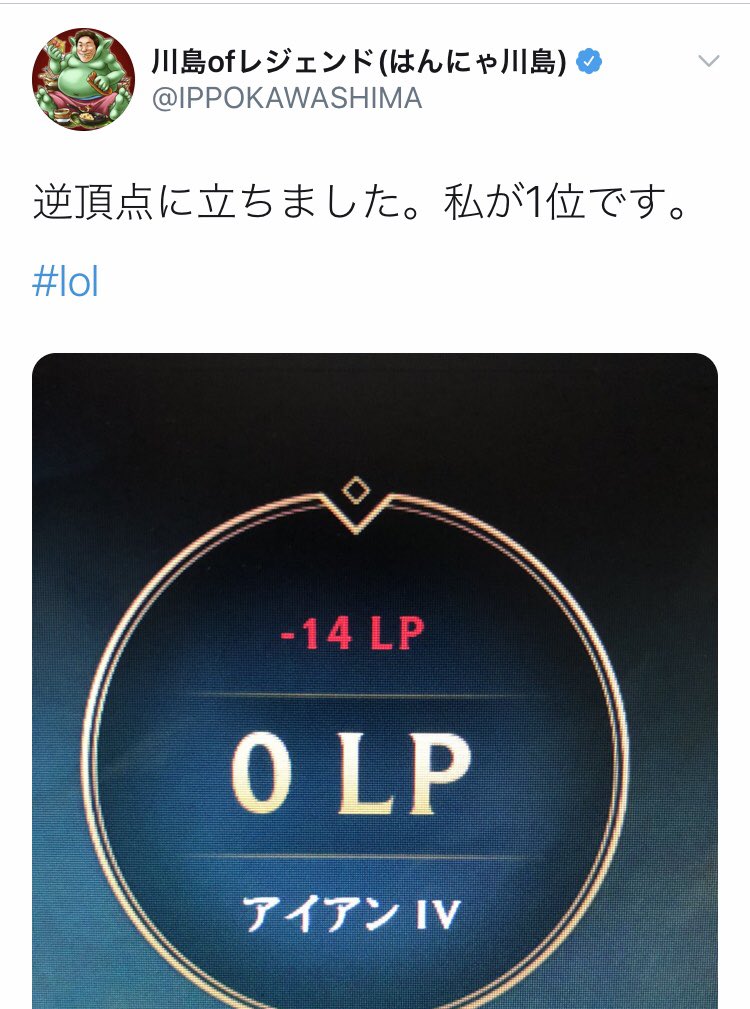Click the diamond ornament atop the ring

[x=355, y=491]
